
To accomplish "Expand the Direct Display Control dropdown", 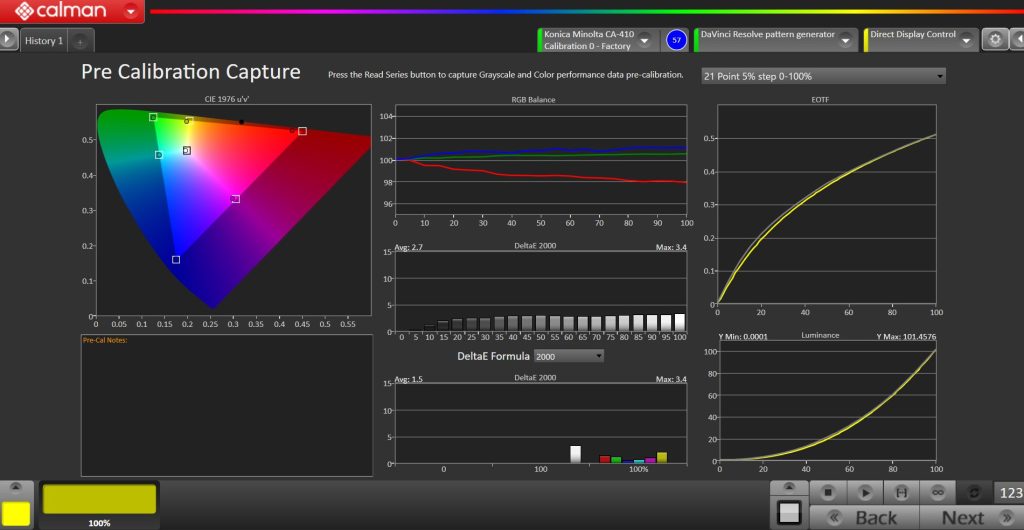I will (967, 40).
